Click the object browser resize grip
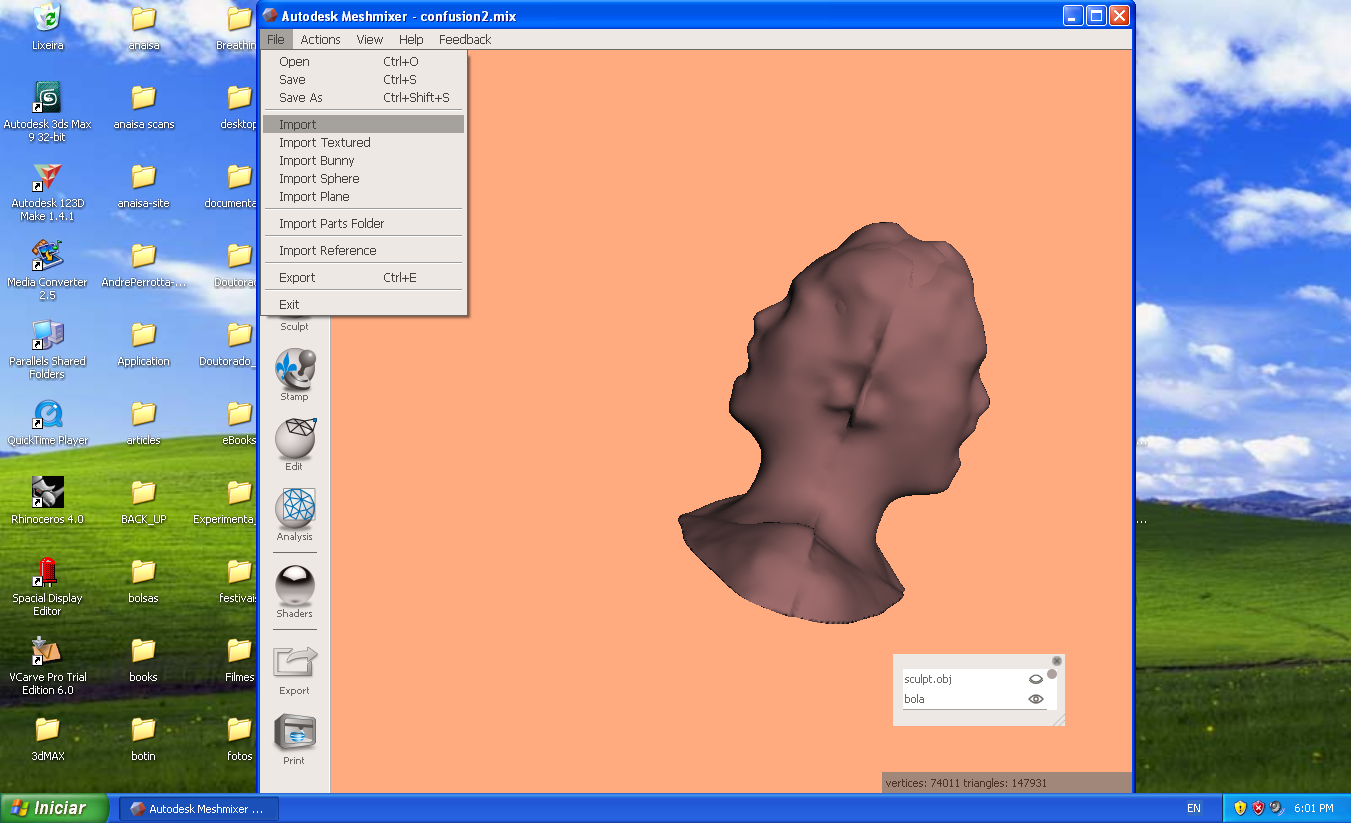The width and height of the screenshot is (1351, 823). [x=1059, y=720]
